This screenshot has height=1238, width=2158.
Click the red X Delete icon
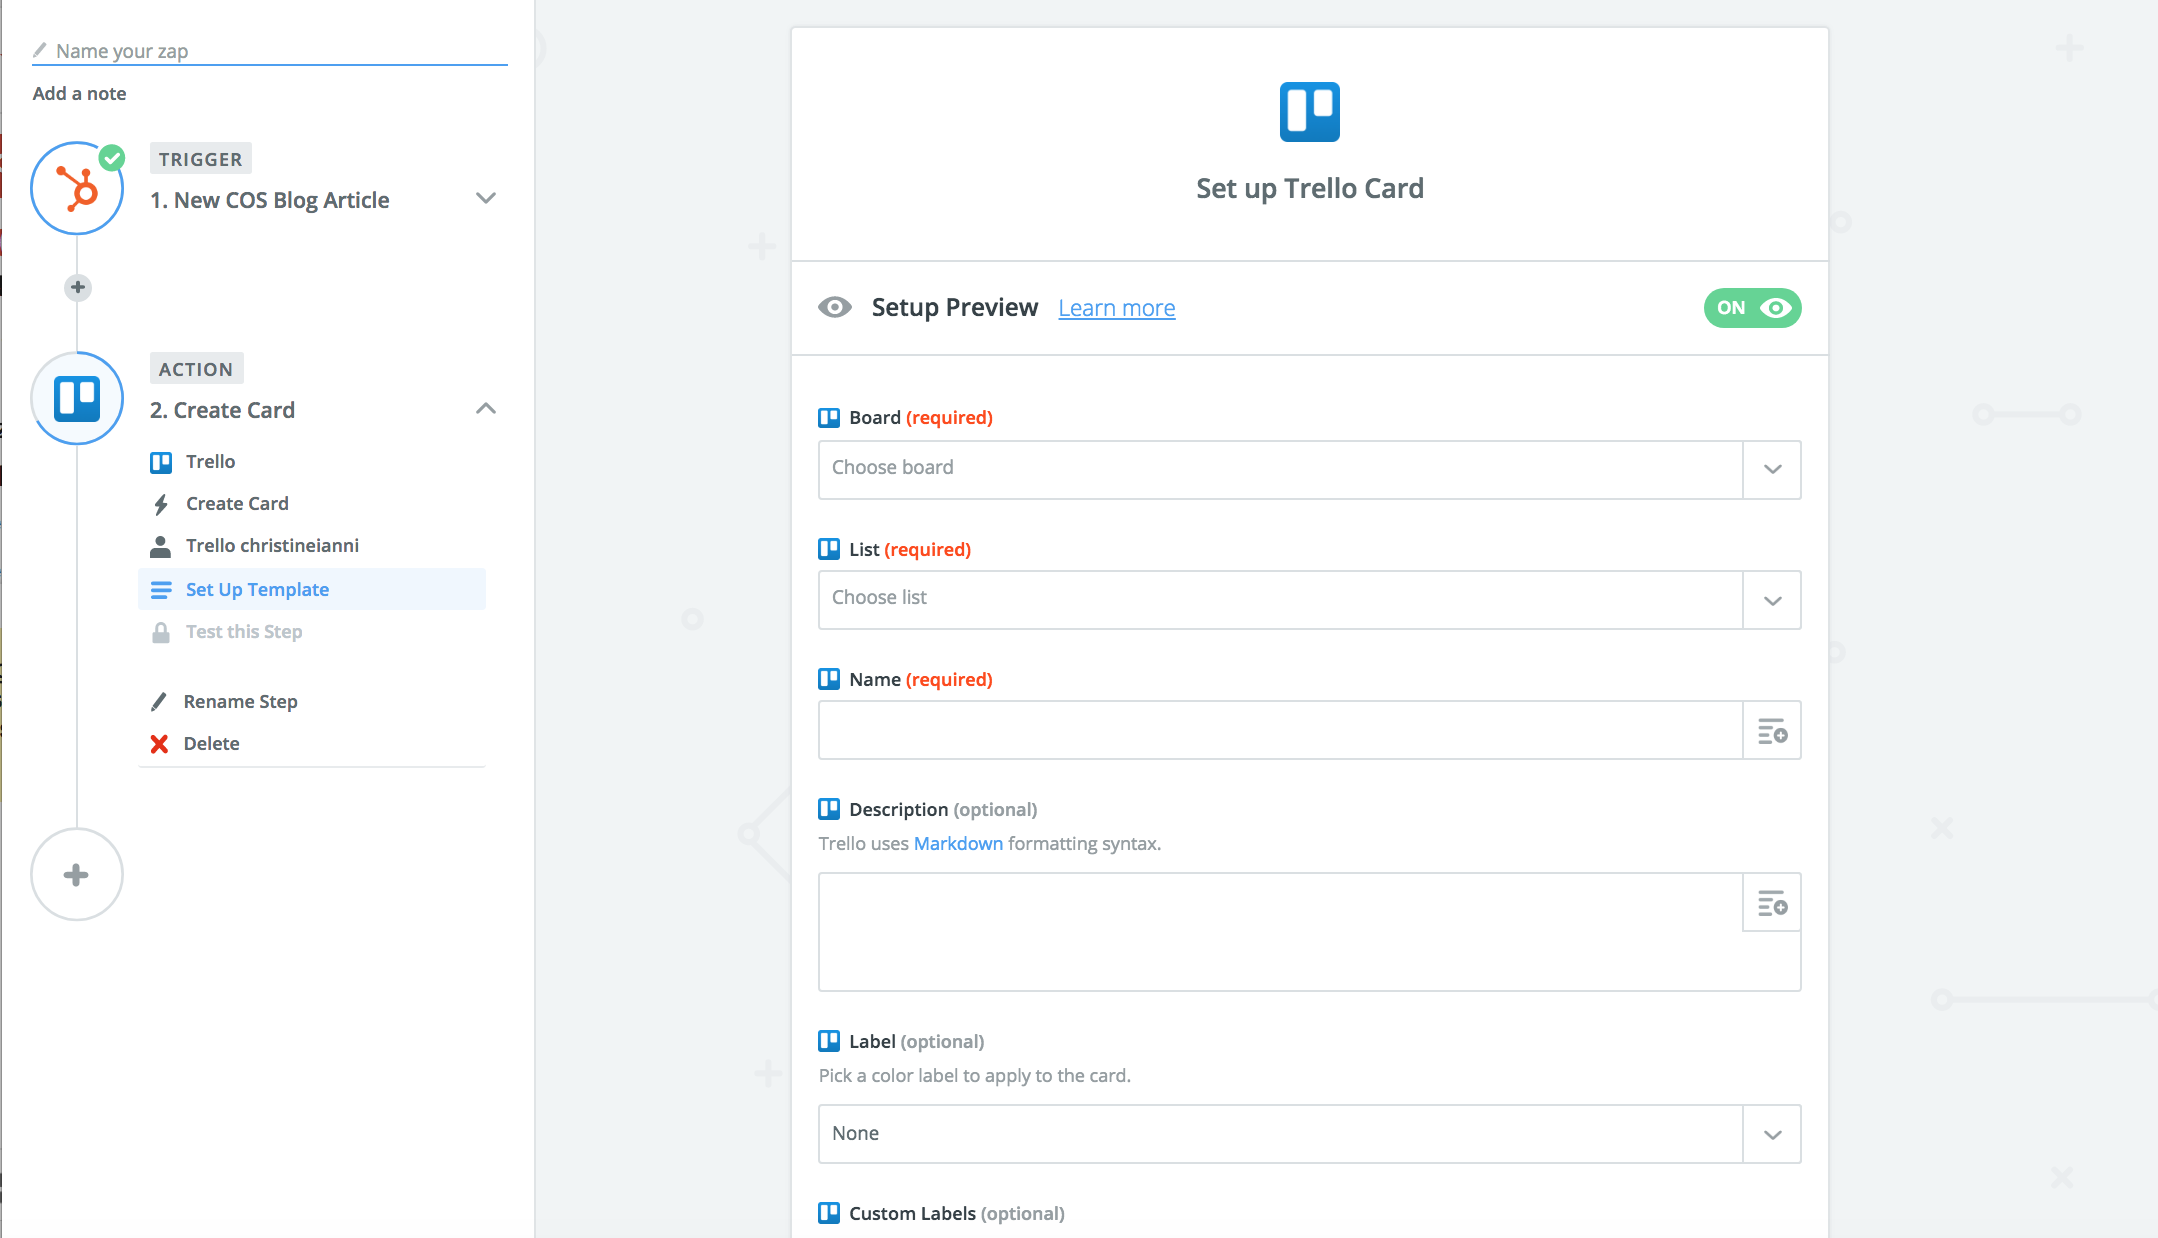pos(159,744)
